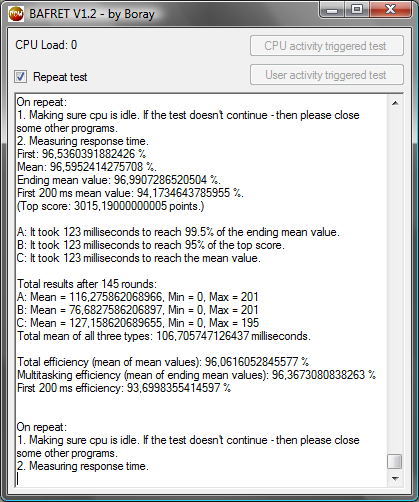Screen dimensions: 419x502
Task: Close the BAFRET window
Action: pos(390,10)
